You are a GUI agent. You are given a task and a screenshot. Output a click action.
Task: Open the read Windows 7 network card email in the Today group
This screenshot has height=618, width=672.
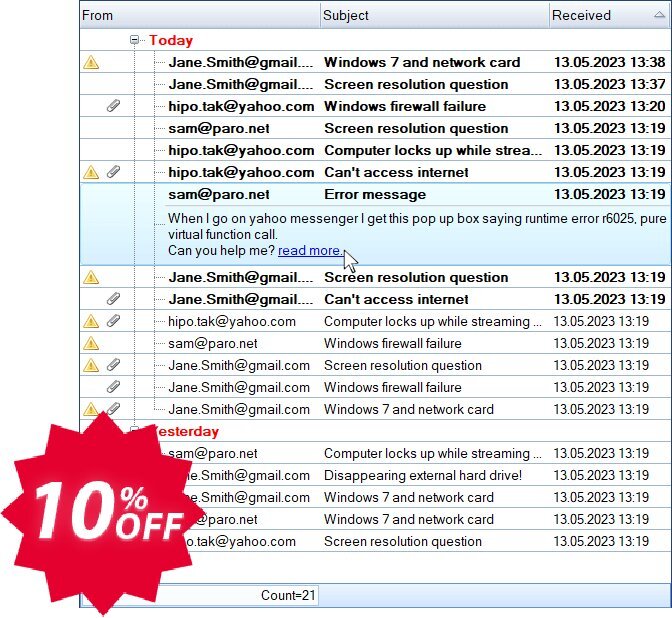[x=409, y=409]
